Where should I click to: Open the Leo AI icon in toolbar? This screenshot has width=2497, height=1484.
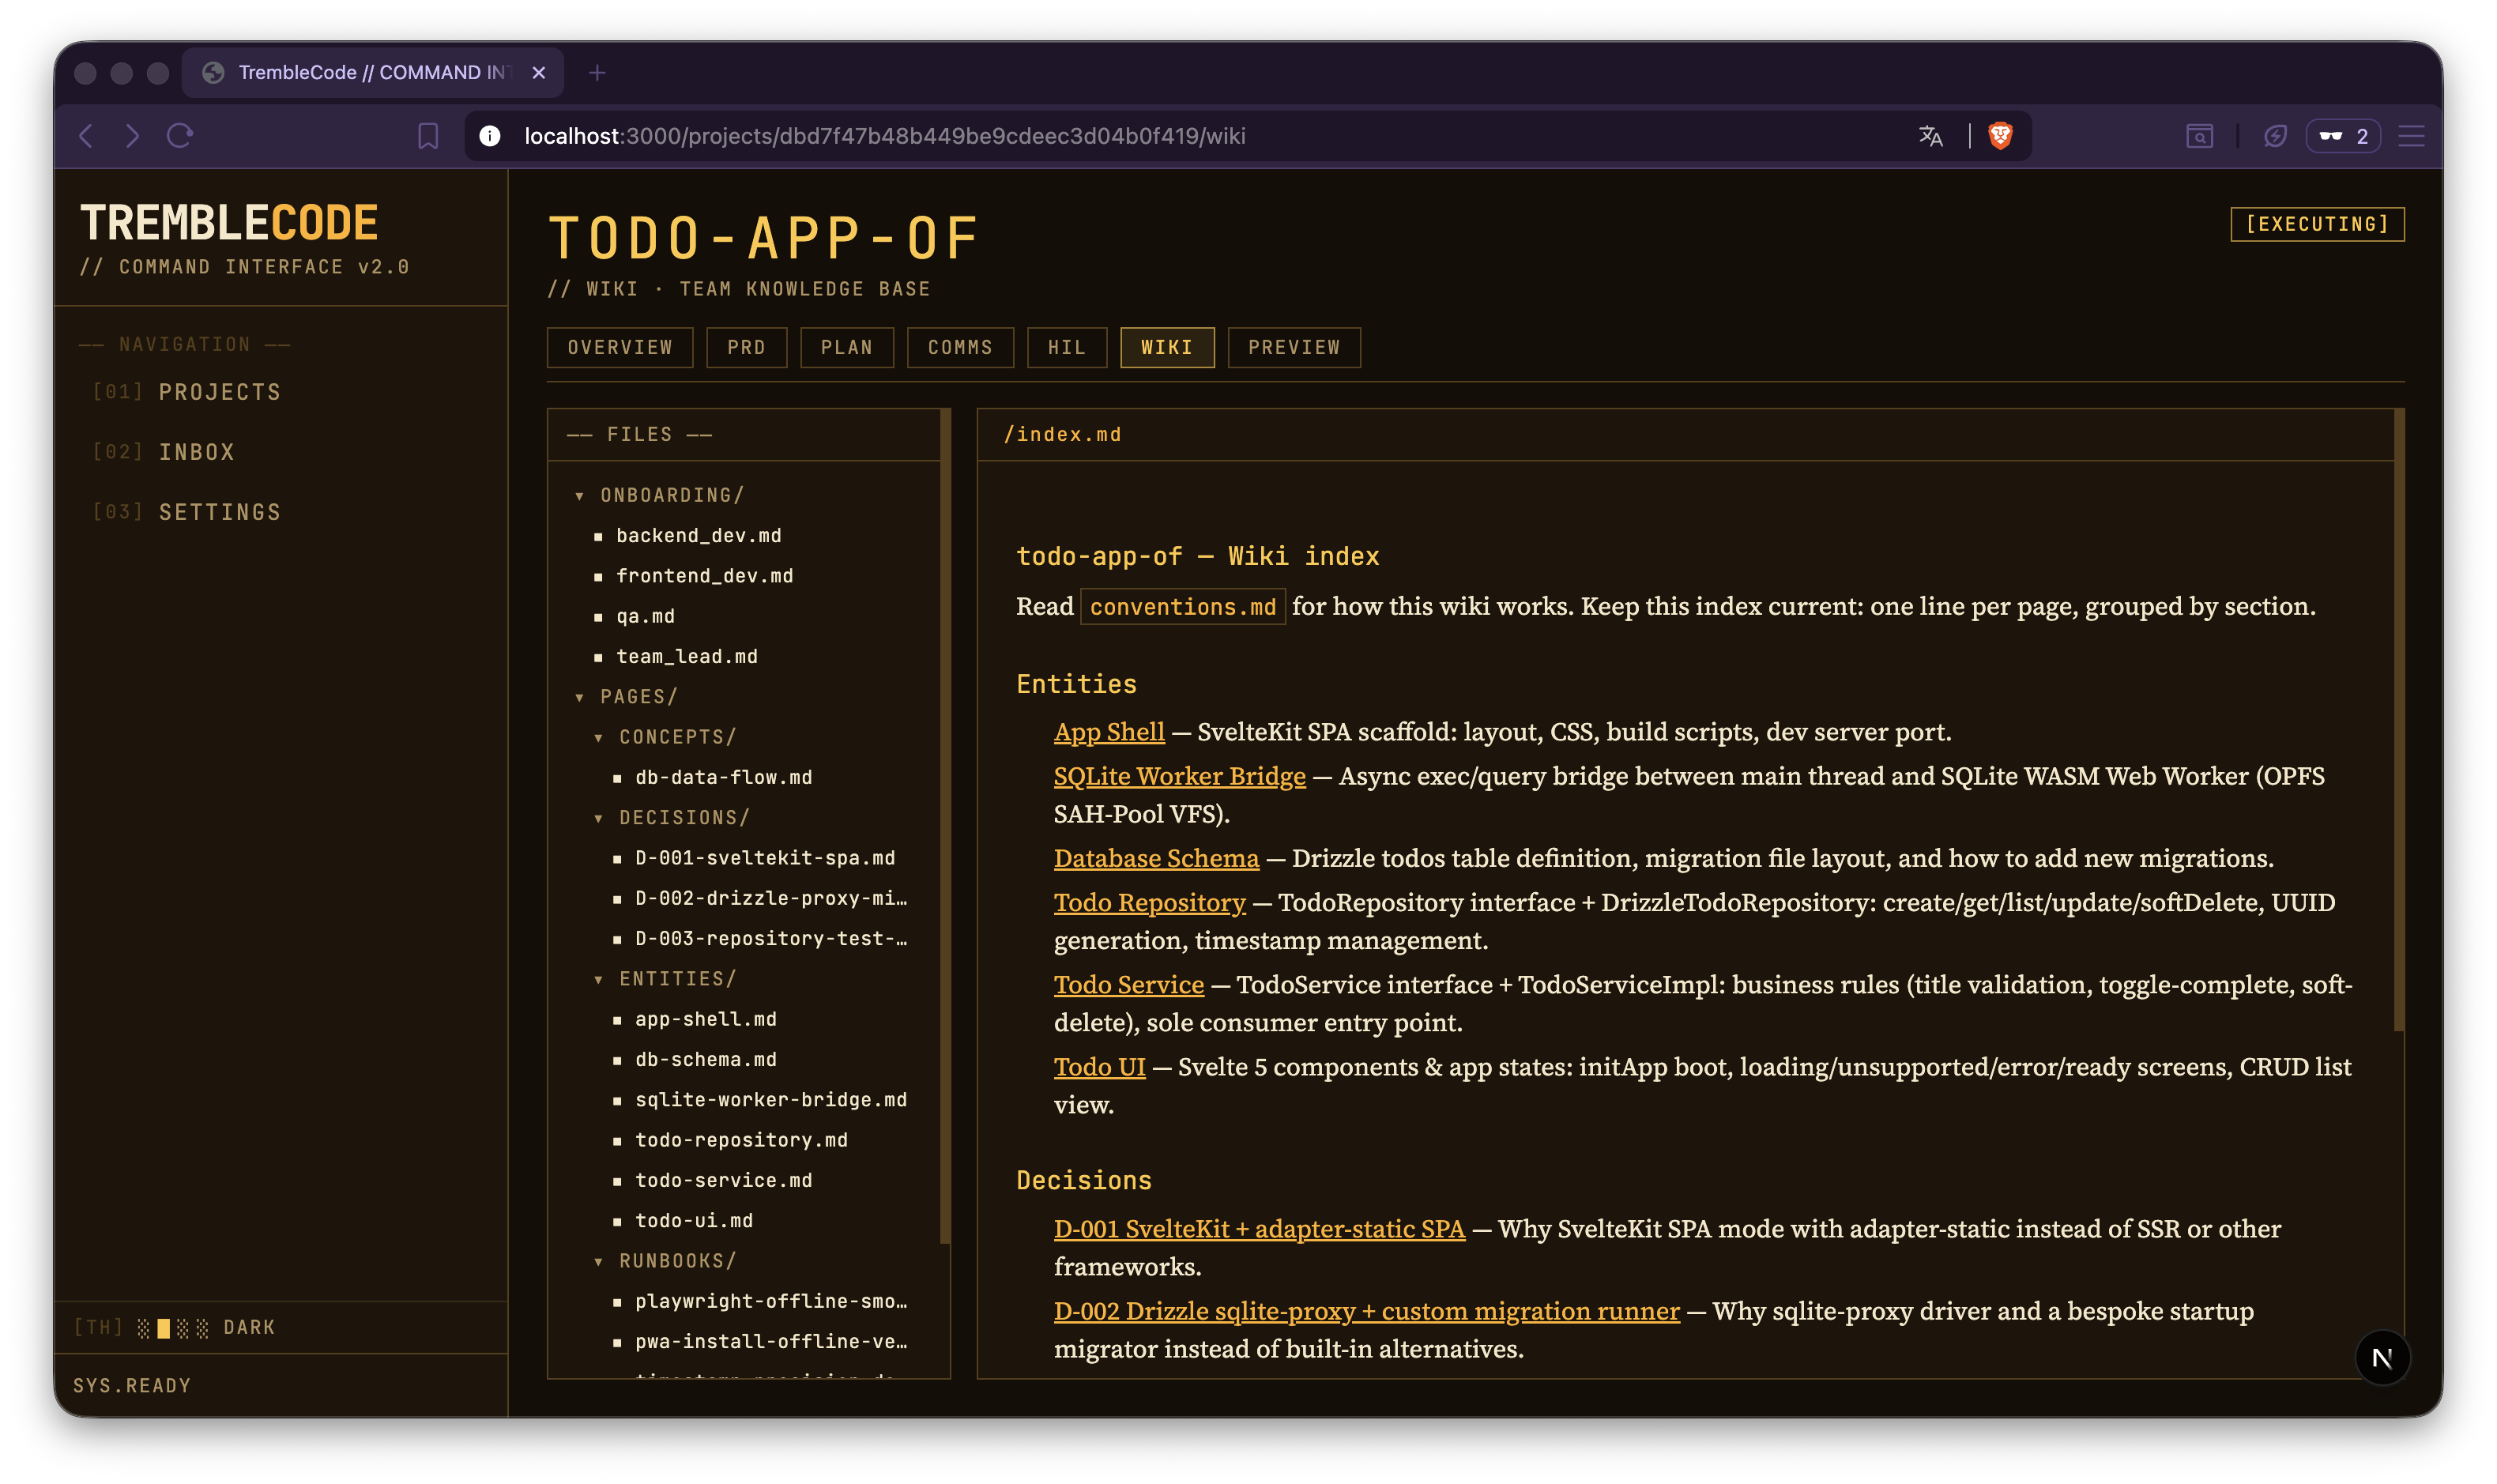[2275, 136]
